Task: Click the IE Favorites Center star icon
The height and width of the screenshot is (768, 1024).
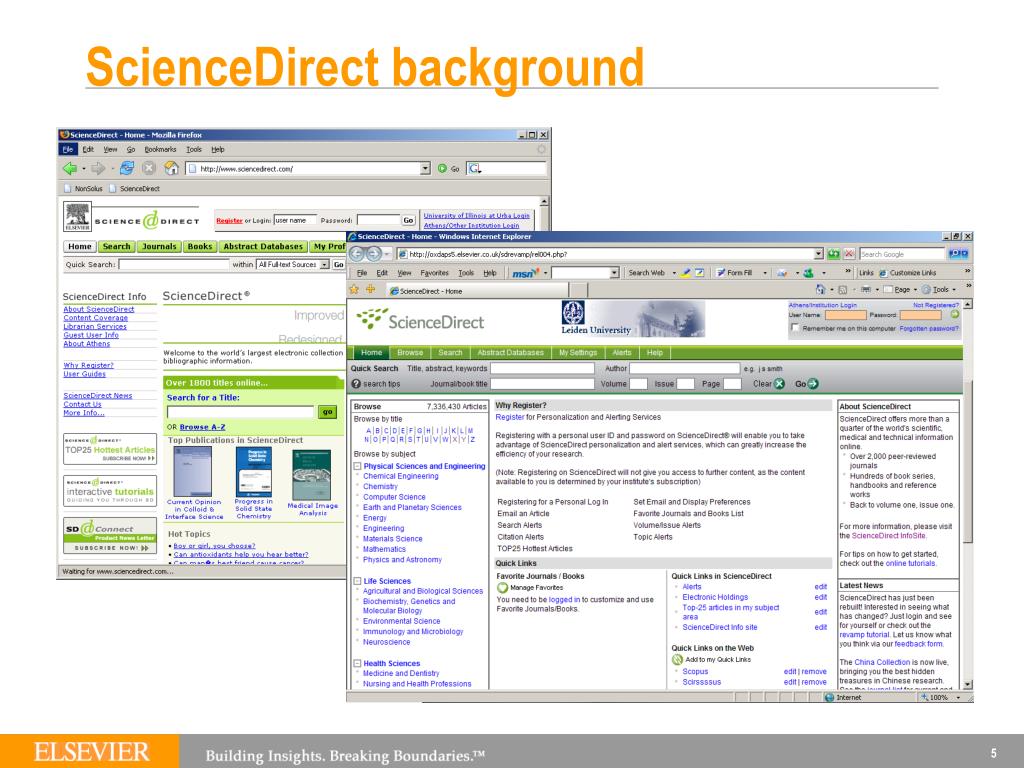Action: 355,289
